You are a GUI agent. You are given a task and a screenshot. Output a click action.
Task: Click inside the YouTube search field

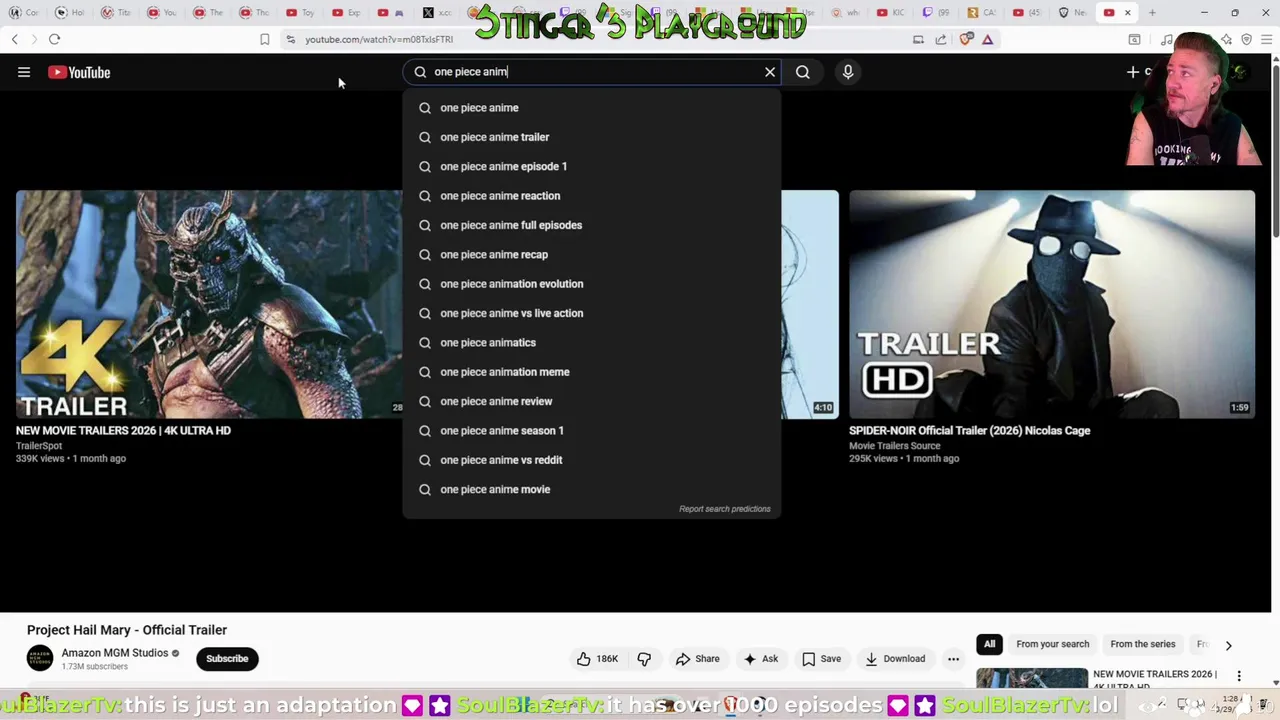pos(590,72)
